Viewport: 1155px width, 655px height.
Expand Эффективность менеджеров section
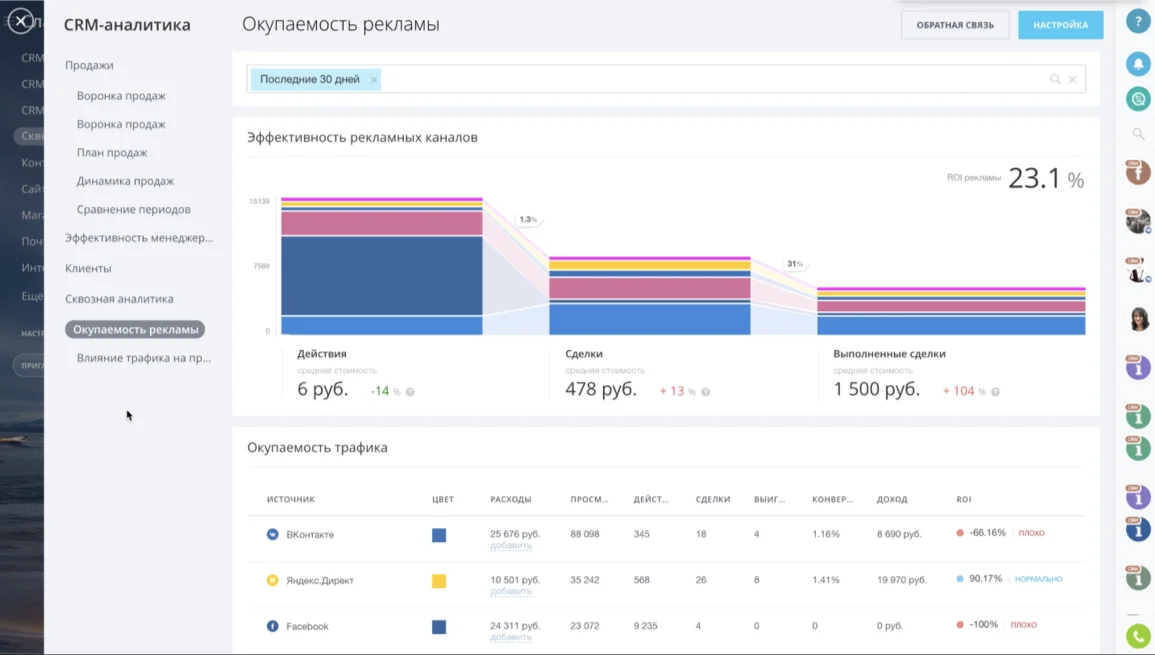point(139,238)
